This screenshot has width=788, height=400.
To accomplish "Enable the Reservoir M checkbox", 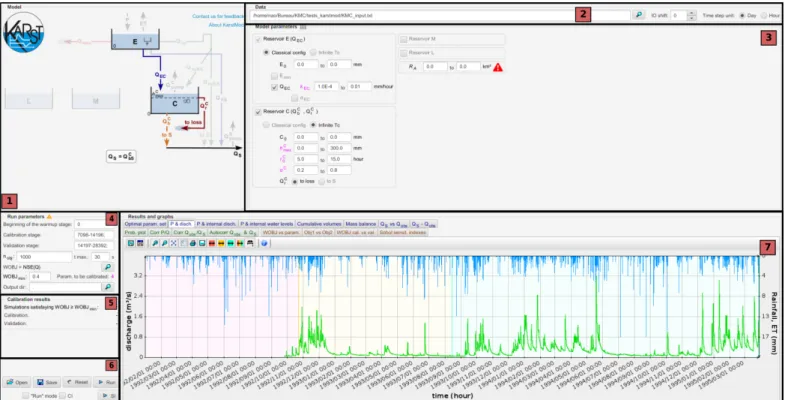I will click(x=404, y=39).
